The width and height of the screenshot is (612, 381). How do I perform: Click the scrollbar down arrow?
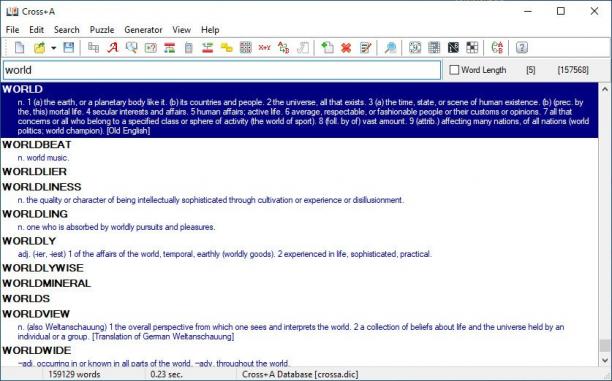[605, 360]
